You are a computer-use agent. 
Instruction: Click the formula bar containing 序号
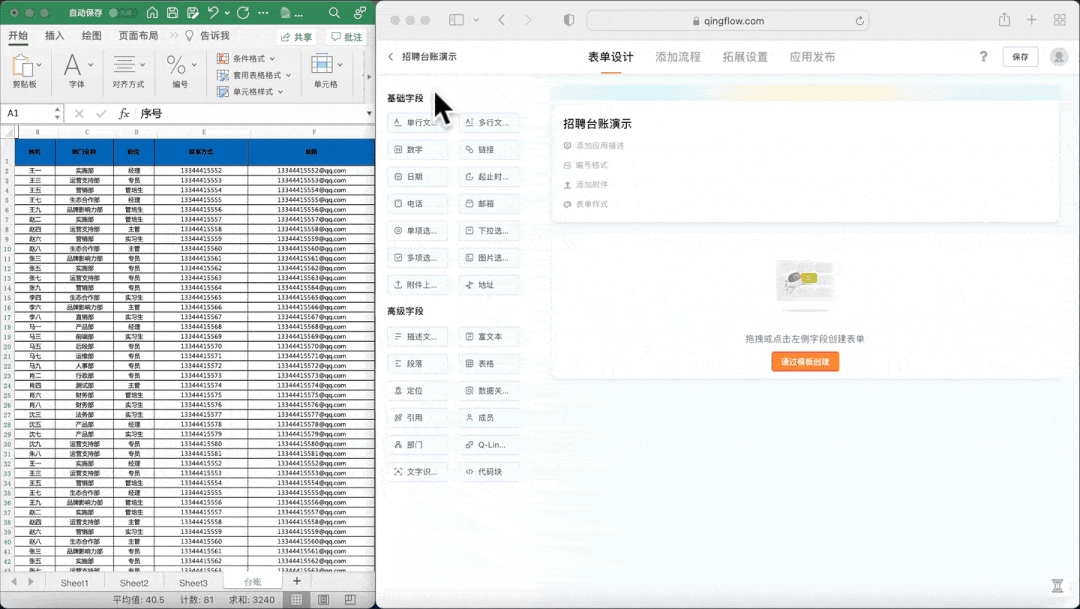click(249, 113)
